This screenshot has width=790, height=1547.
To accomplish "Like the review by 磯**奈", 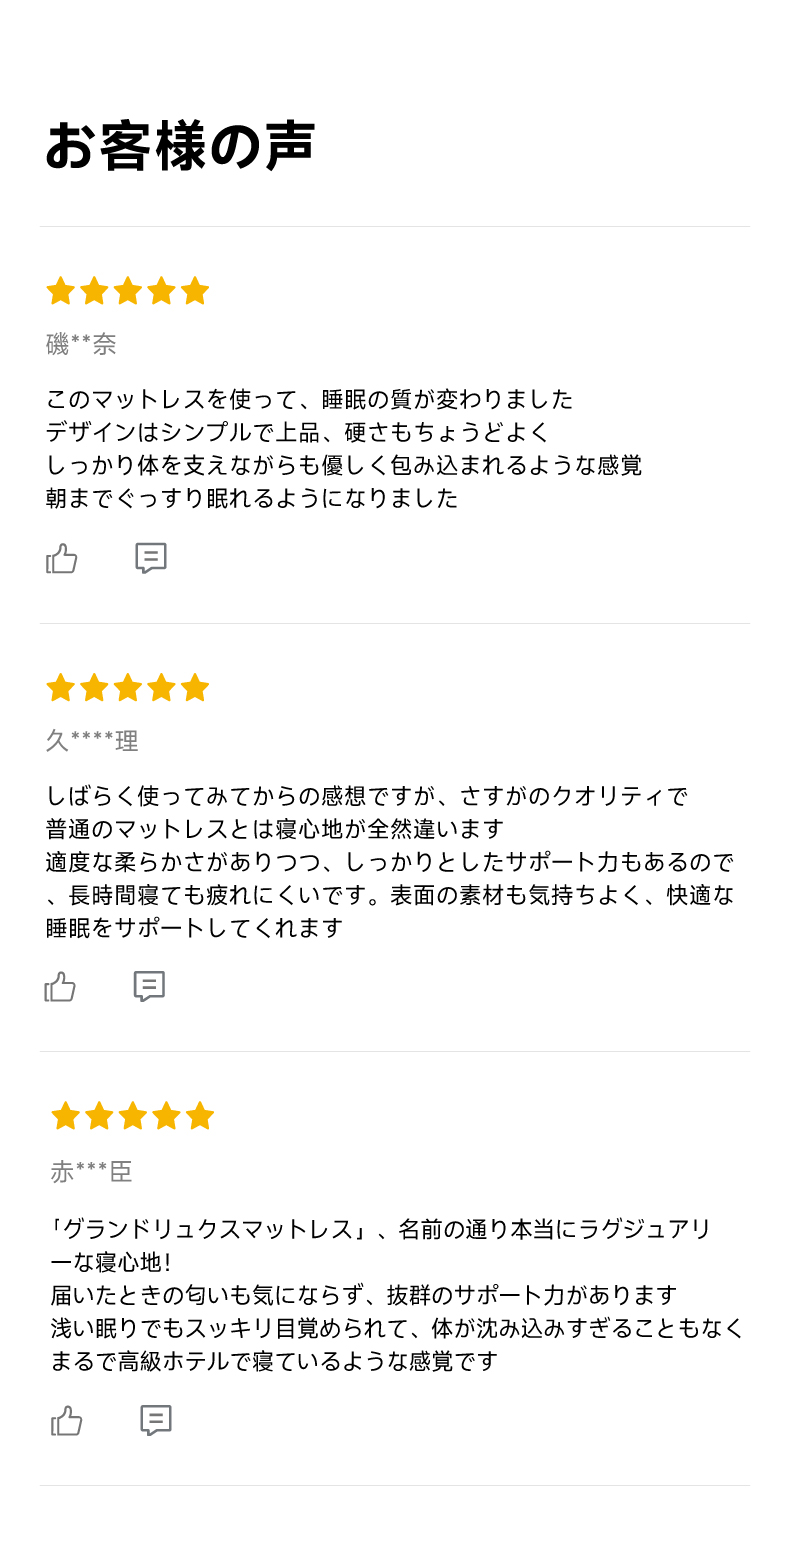I will point(62,558).
